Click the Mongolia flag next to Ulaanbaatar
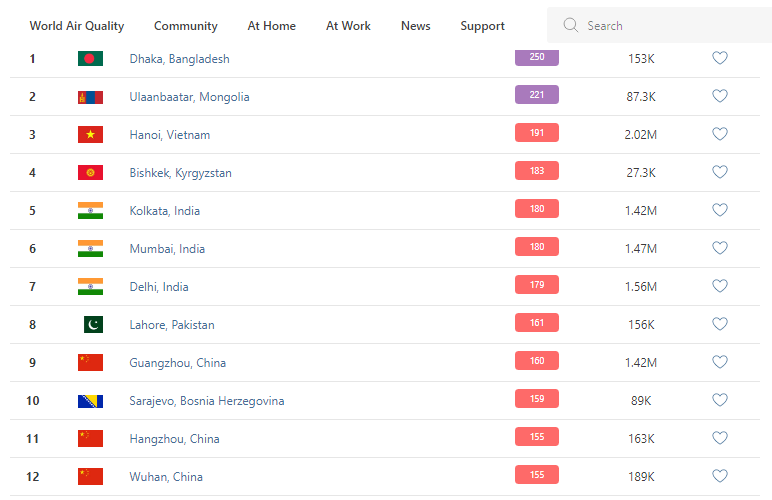 point(90,97)
